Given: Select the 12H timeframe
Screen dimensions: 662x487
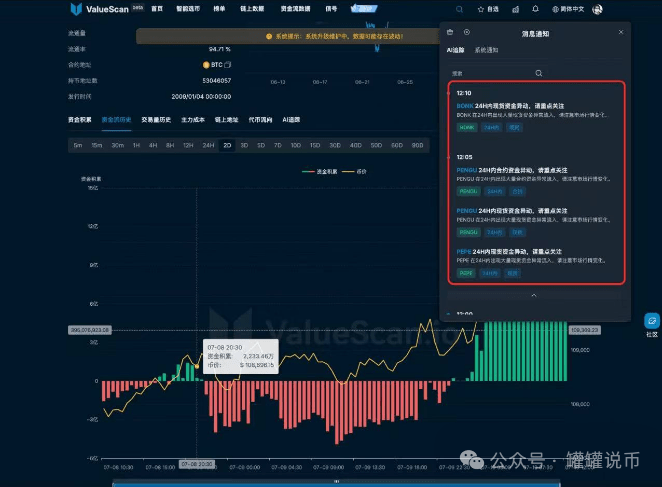Looking at the screenshot, I should point(188,145).
